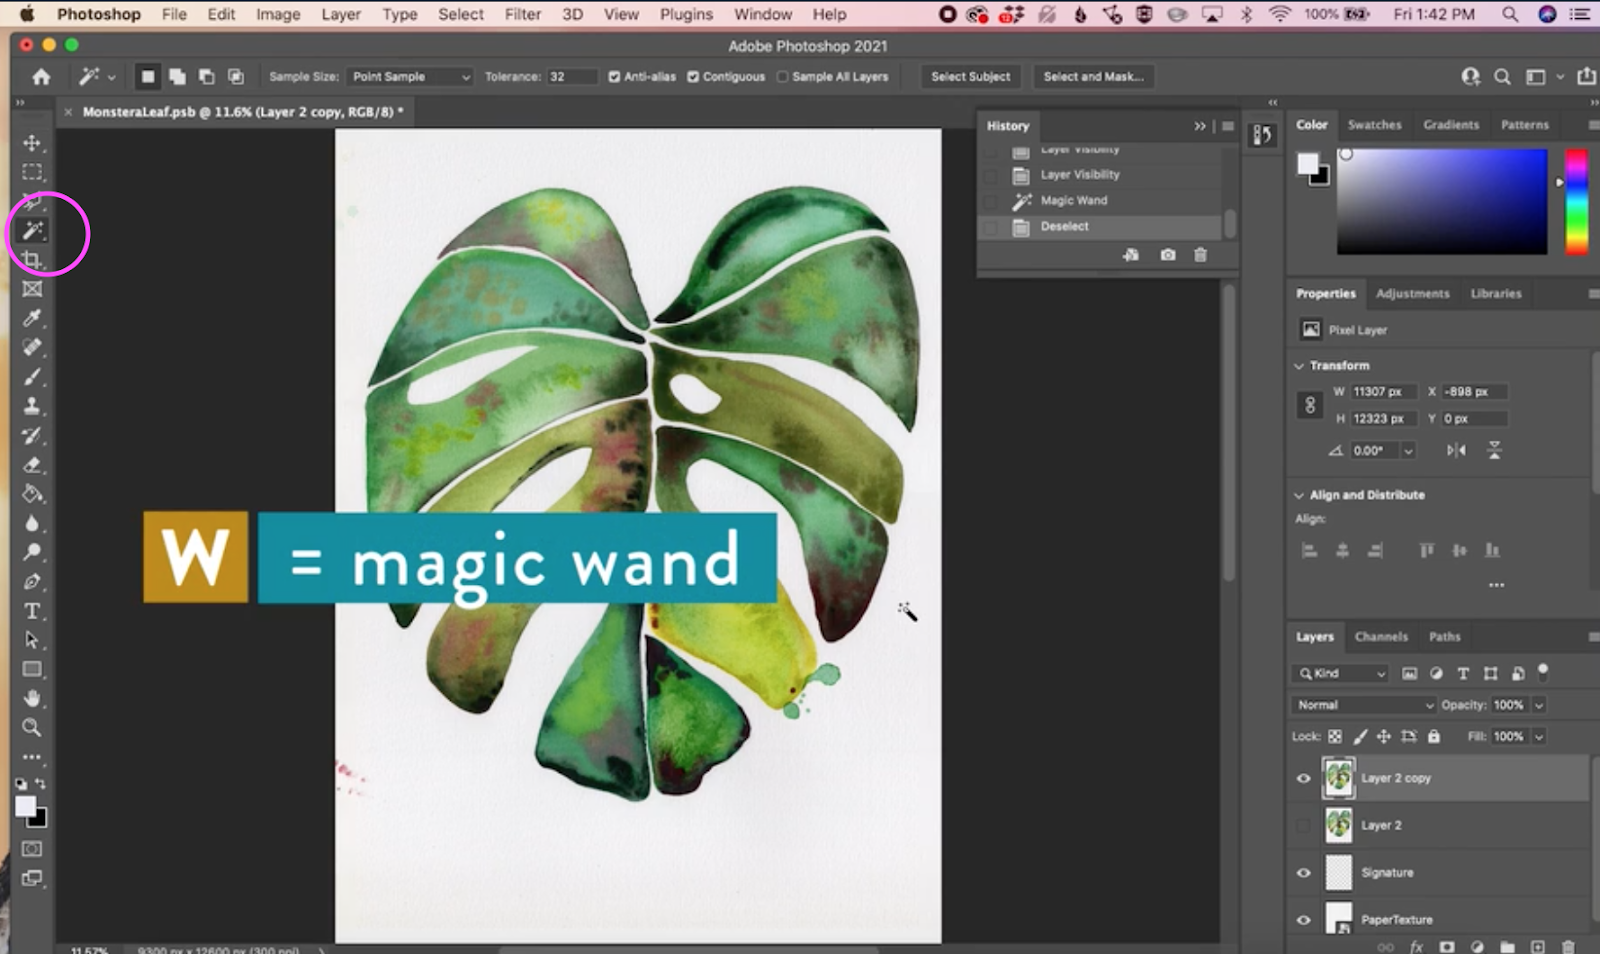Show the hidden Layer 2
This screenshot has height=954, width=1600.
coord(1303,825)
